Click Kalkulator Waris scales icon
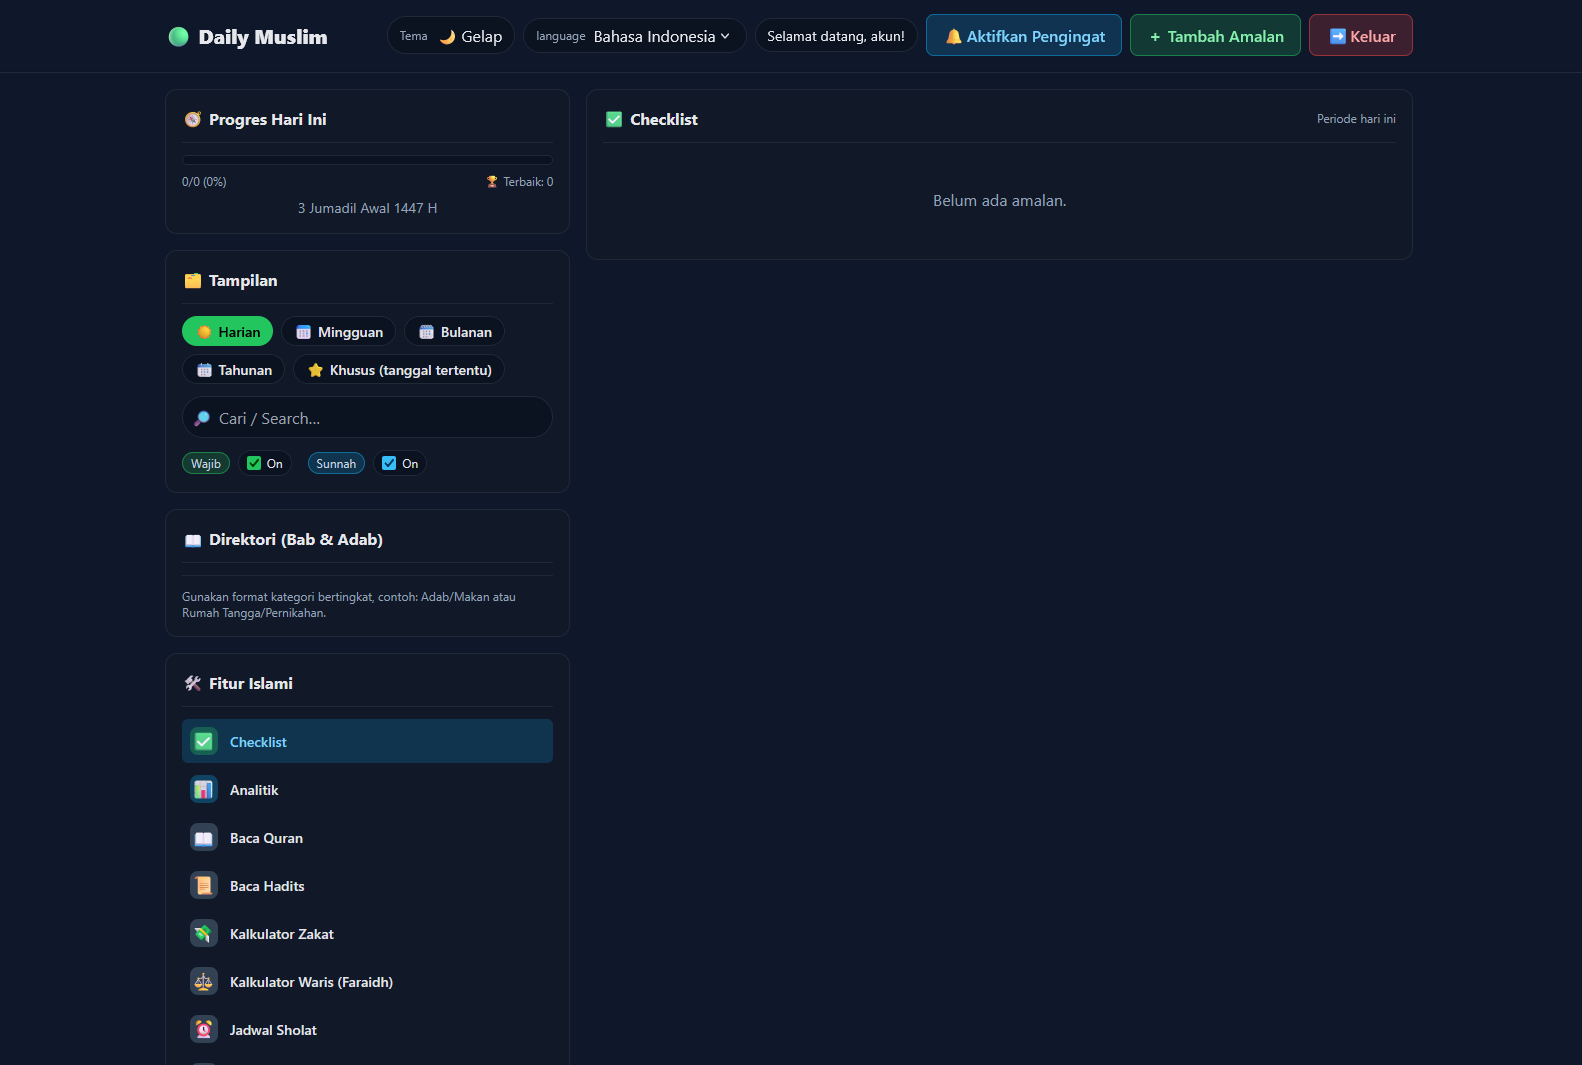Viewport: 1582px width, 1065px height. point(204,982)
